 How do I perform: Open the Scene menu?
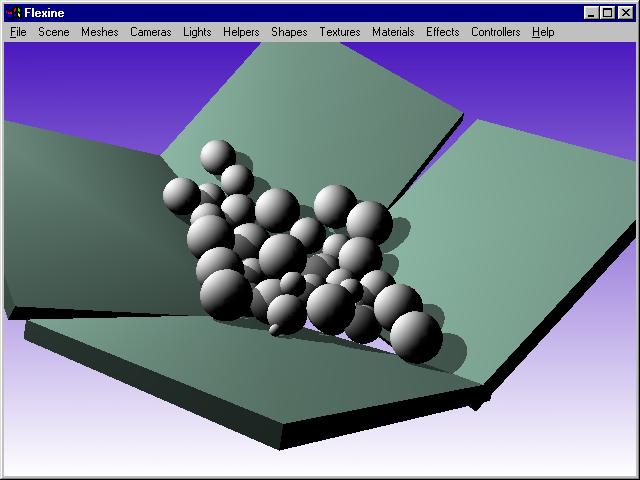[x=53, y=32]
